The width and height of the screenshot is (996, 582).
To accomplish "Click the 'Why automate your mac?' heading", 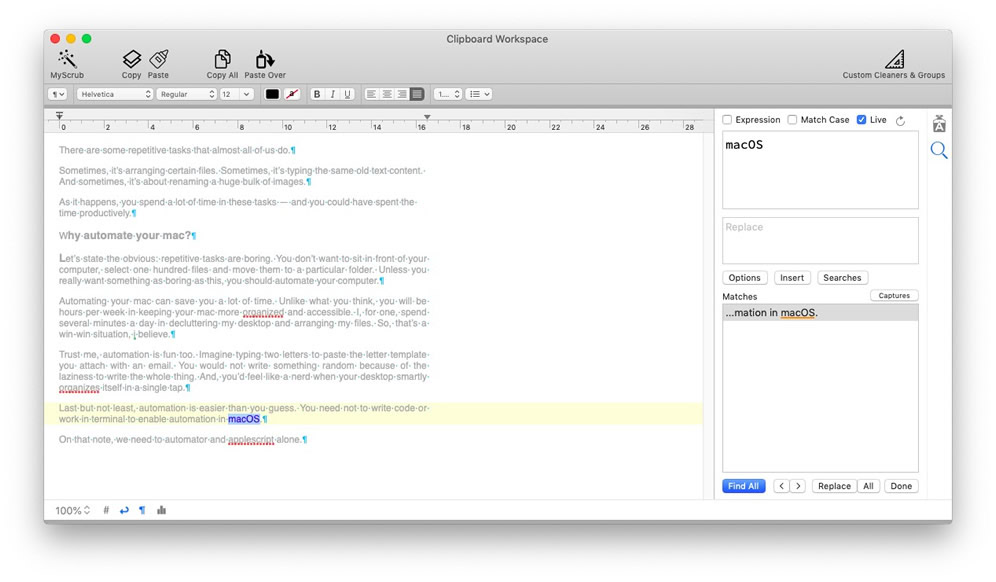I will tap(125, 236).
